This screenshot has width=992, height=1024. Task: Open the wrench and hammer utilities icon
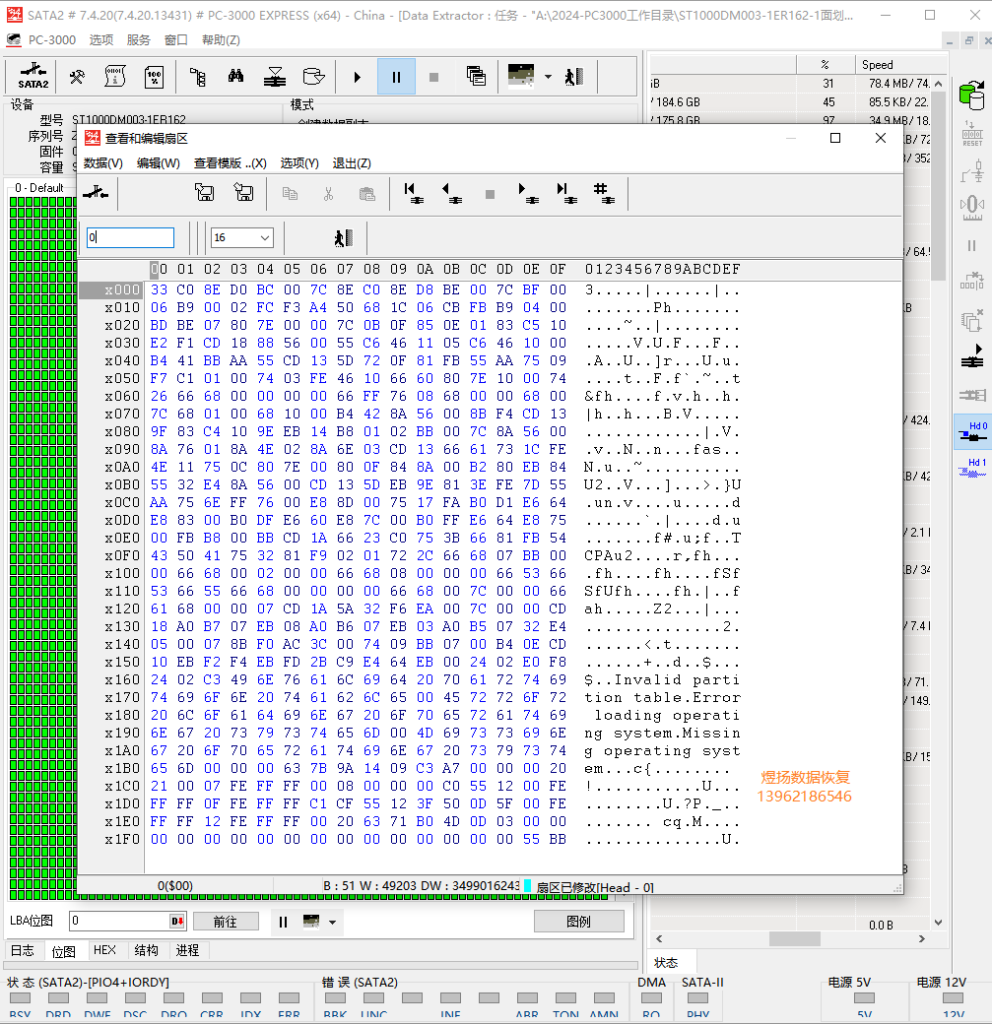(x=77, y=77)
